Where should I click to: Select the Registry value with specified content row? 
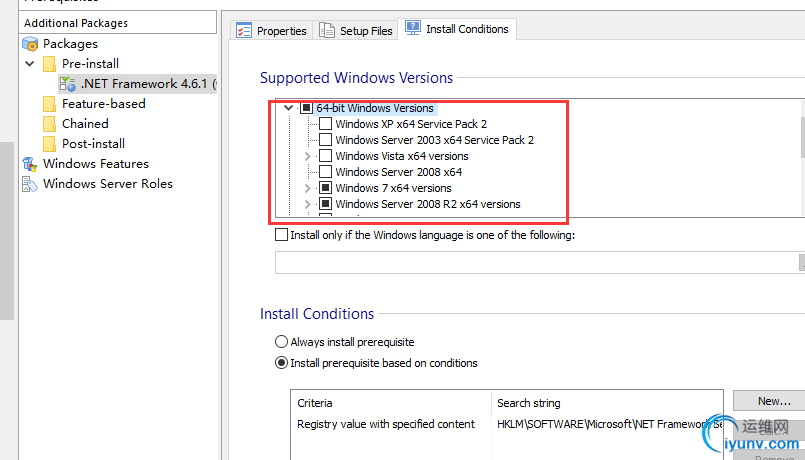[x=386, y=424]
